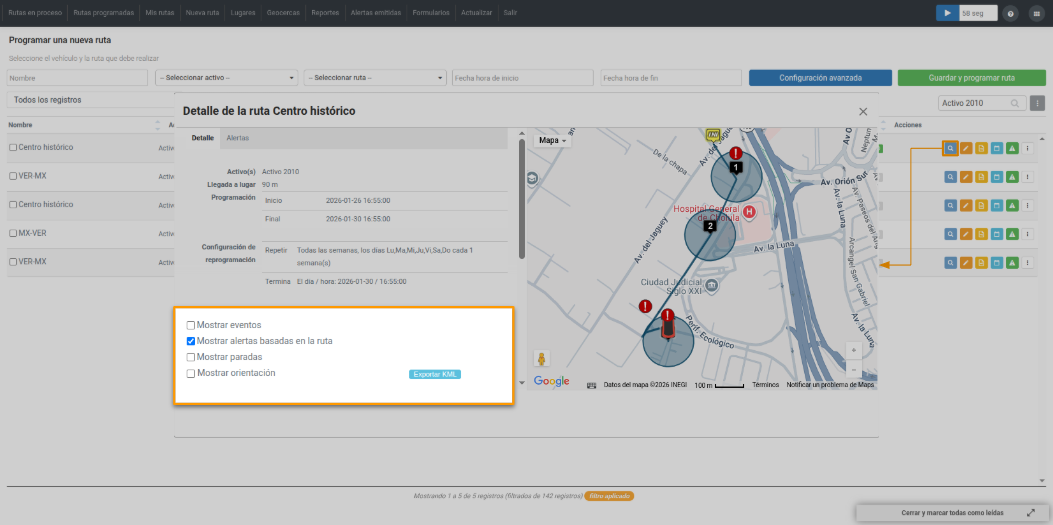Open route details with the highlighted magnifier icon
The height and width of the screenshot is (525, 1053).
(x=950, y=148)
